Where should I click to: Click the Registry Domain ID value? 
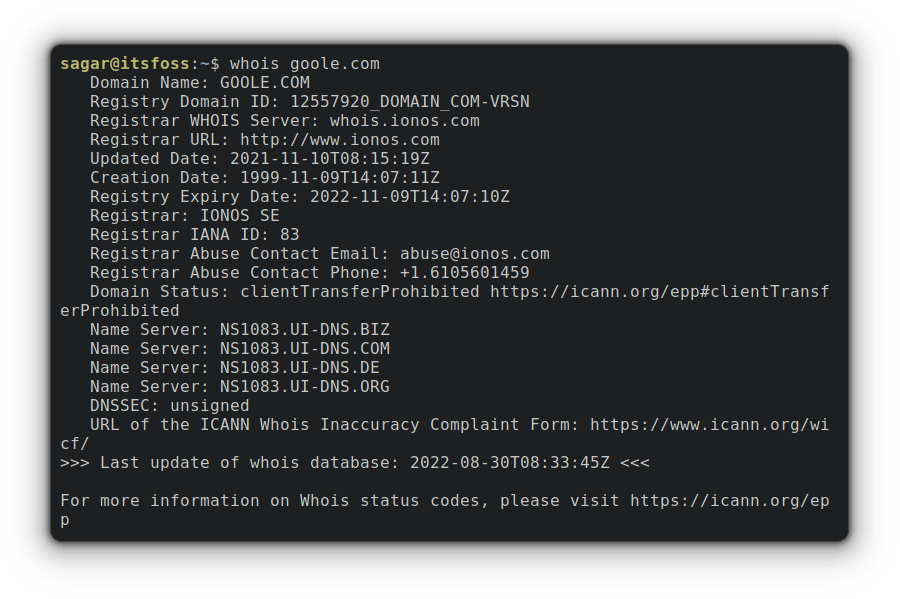point(410,102)
